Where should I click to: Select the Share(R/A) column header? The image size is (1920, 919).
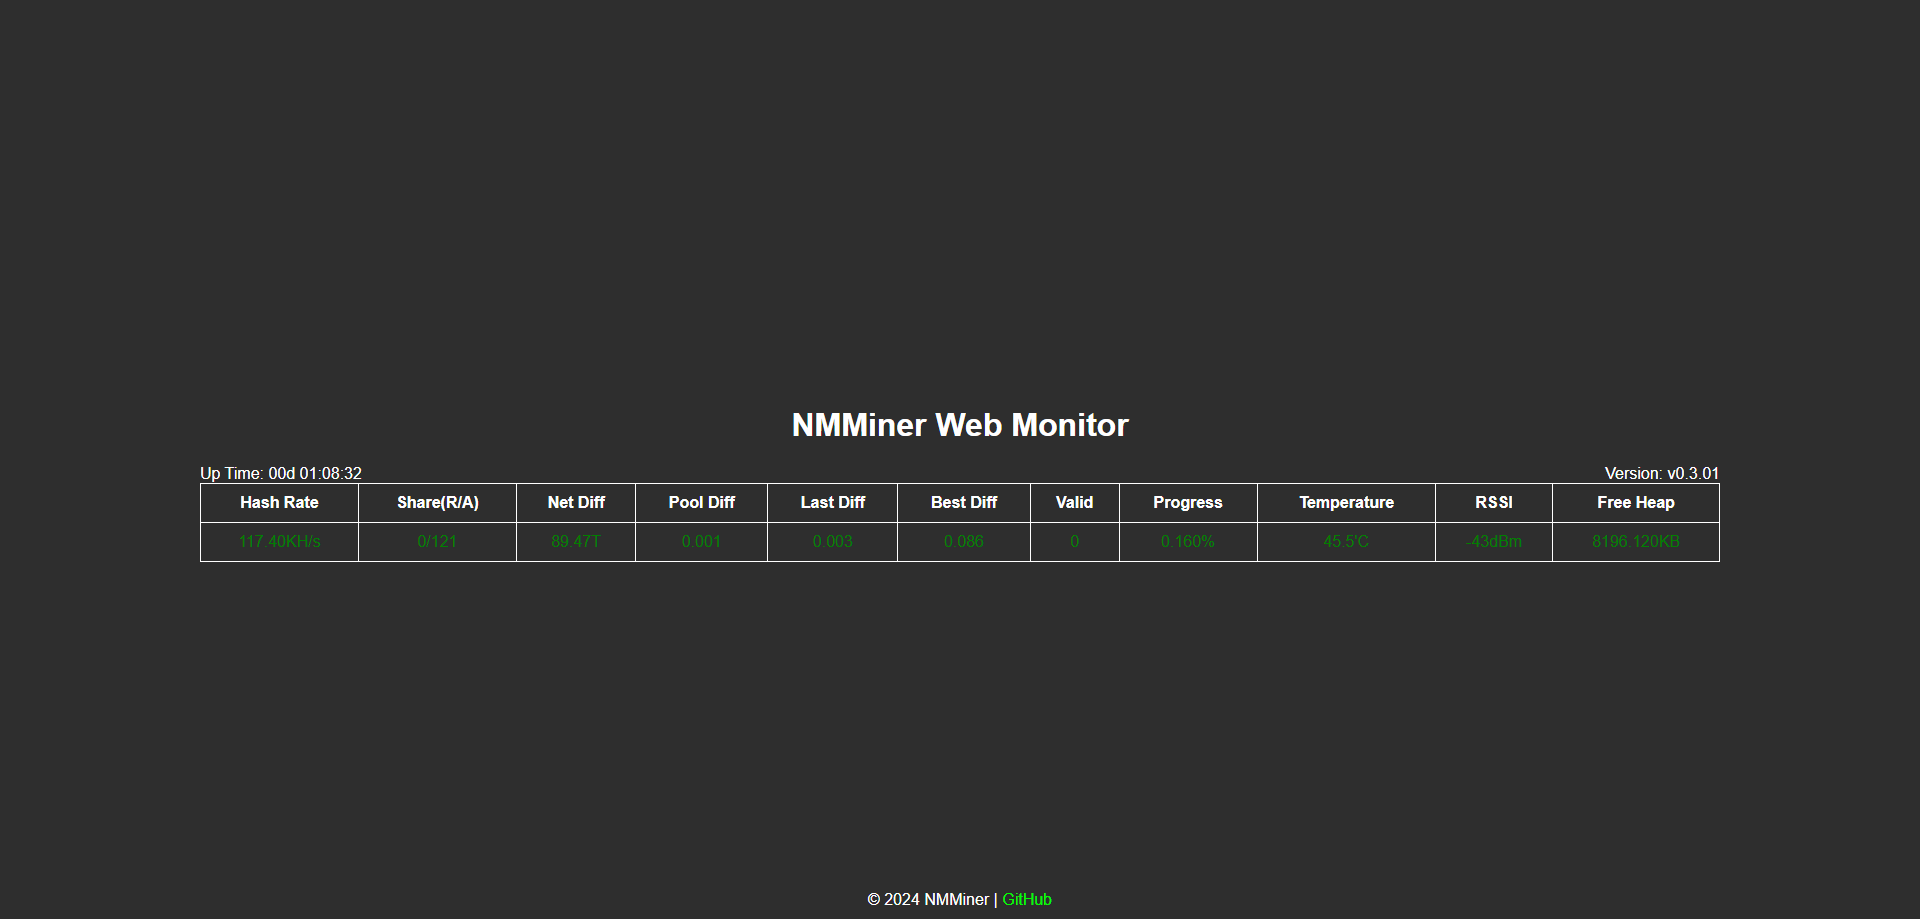pos(438,502)
